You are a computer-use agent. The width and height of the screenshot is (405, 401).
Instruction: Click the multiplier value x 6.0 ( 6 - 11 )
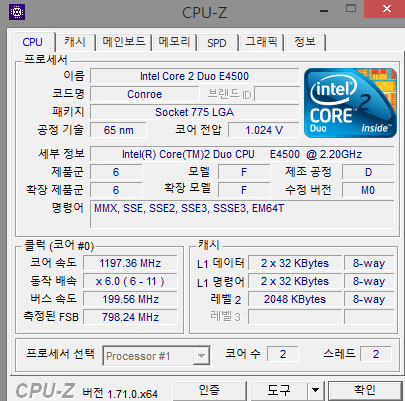[130, 281]
